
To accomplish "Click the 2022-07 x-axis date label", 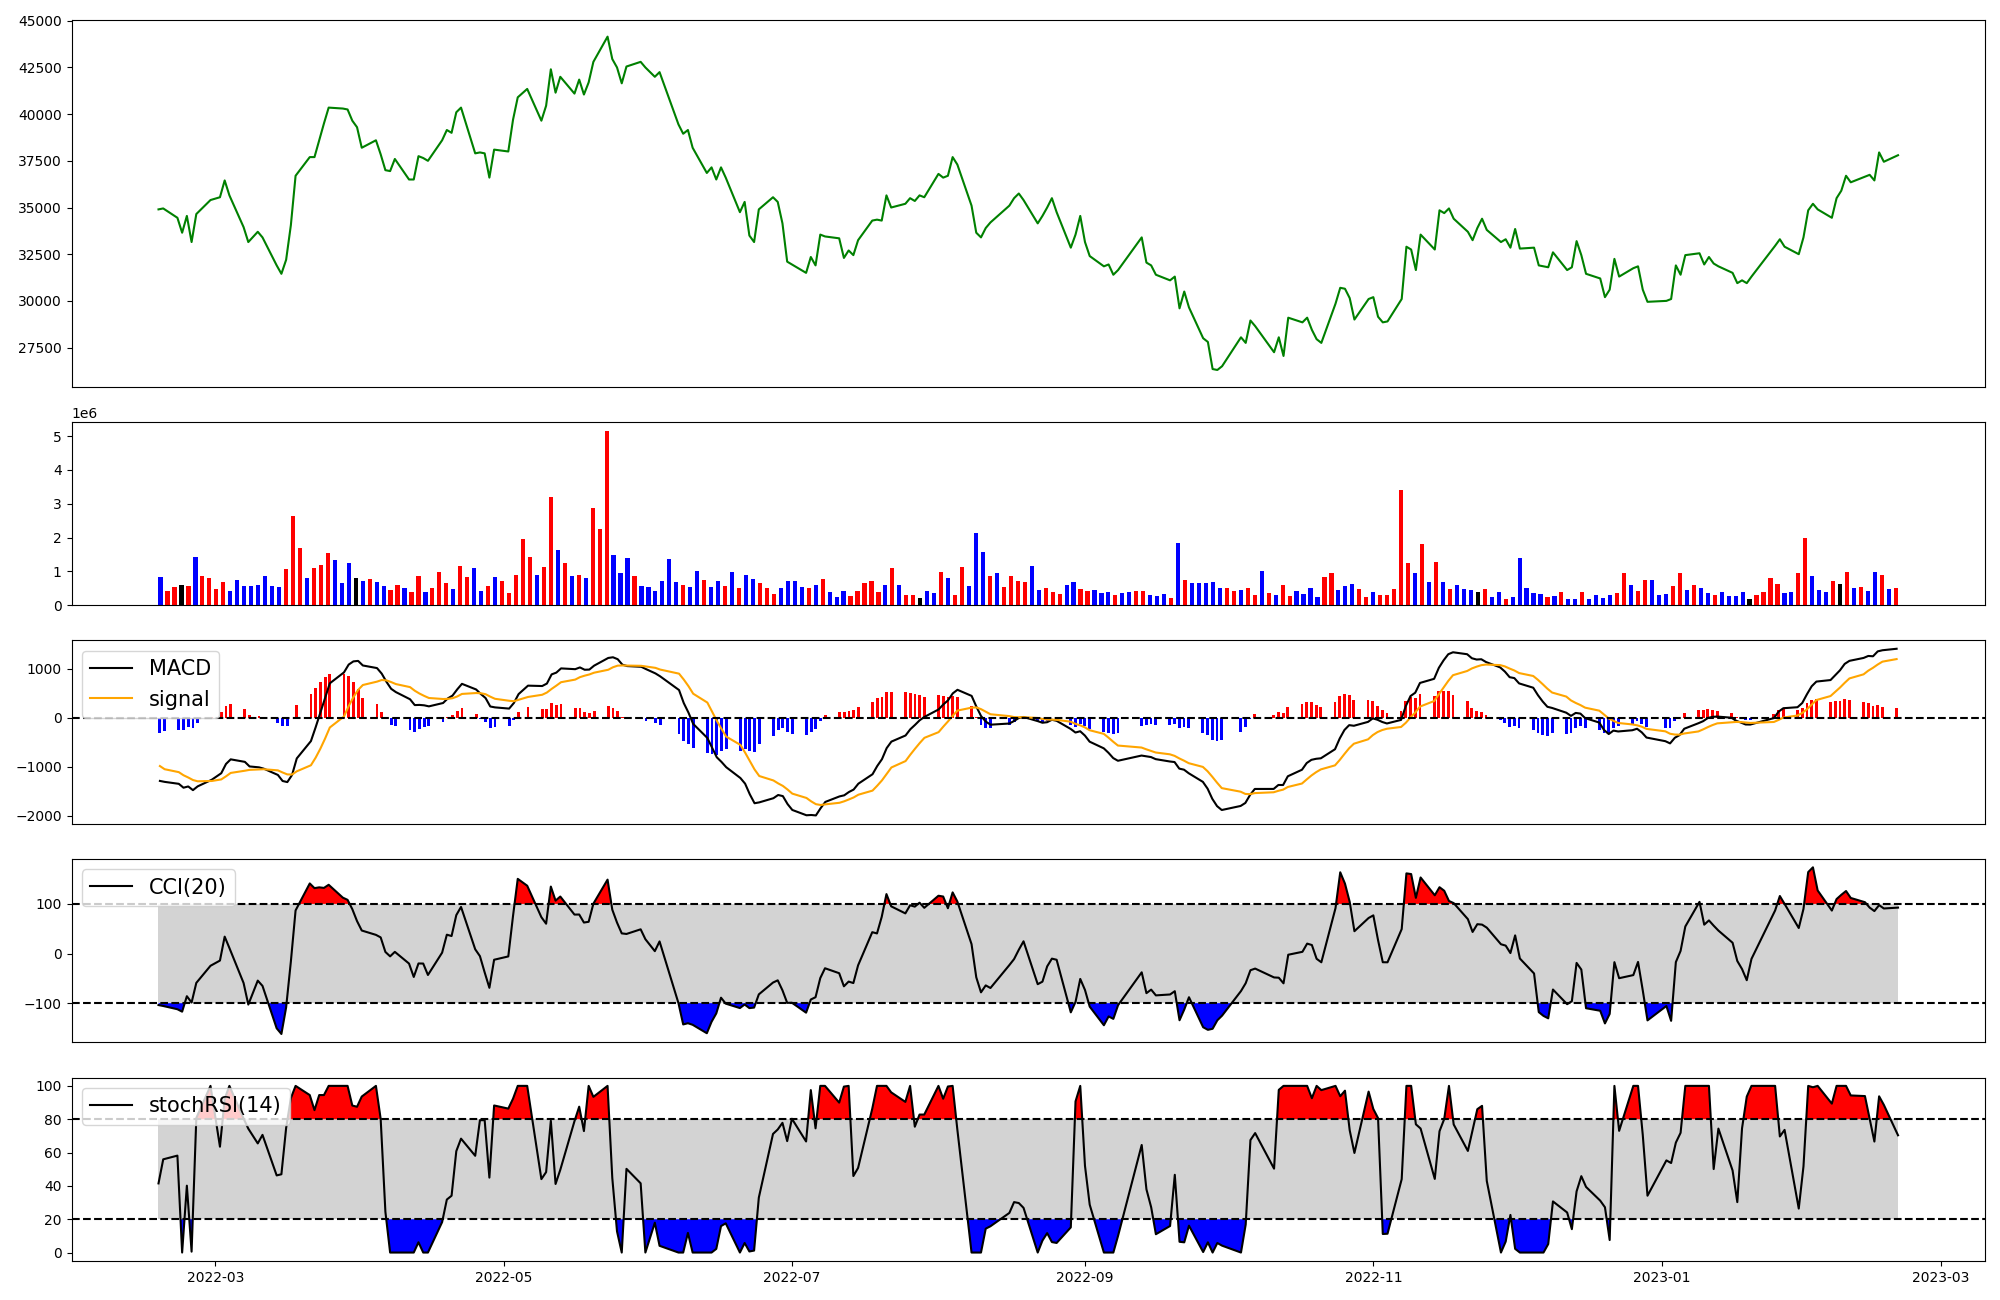I will click(x=792, y=1277).
